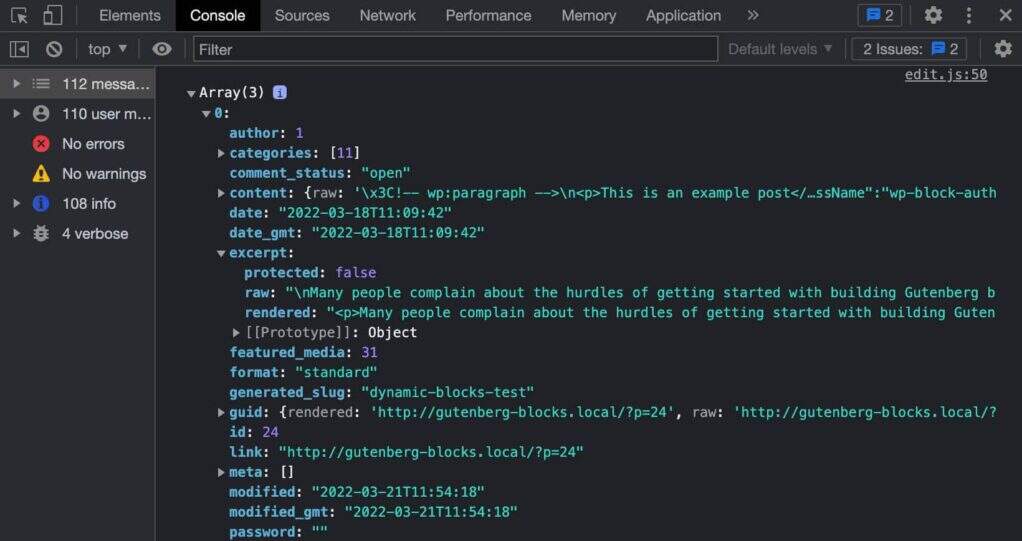The width and height of the screenshot is (1022, 541).
Task: Open the DevTools three-dot customize menu
Action: pyautogui.click(x=969, y=15)
